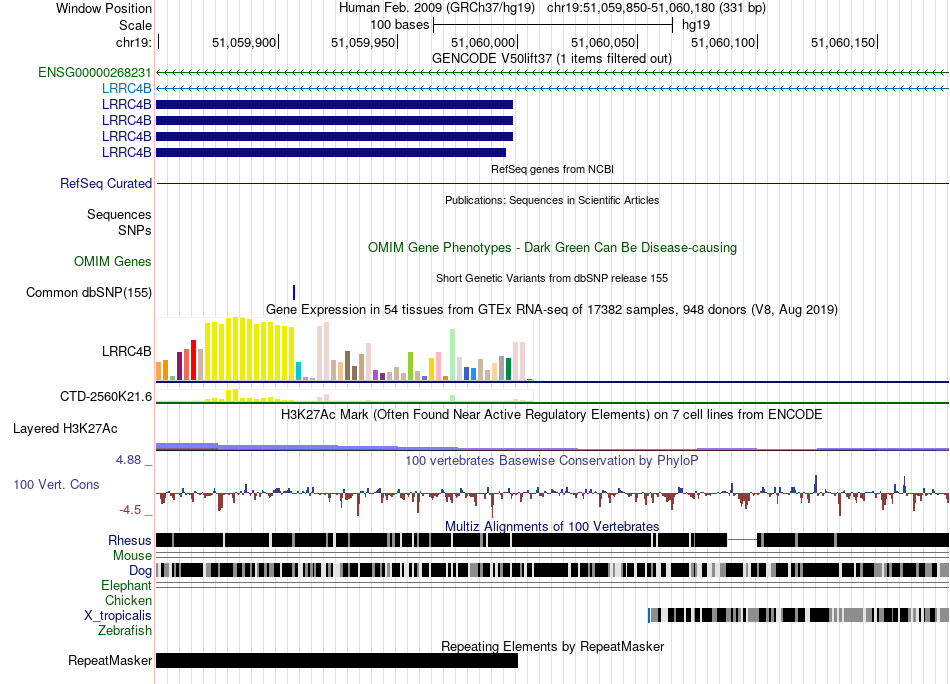This screenshot has width=950, height=684.
Task: Click the X_tropicalis alignment label
Action: 118,616
